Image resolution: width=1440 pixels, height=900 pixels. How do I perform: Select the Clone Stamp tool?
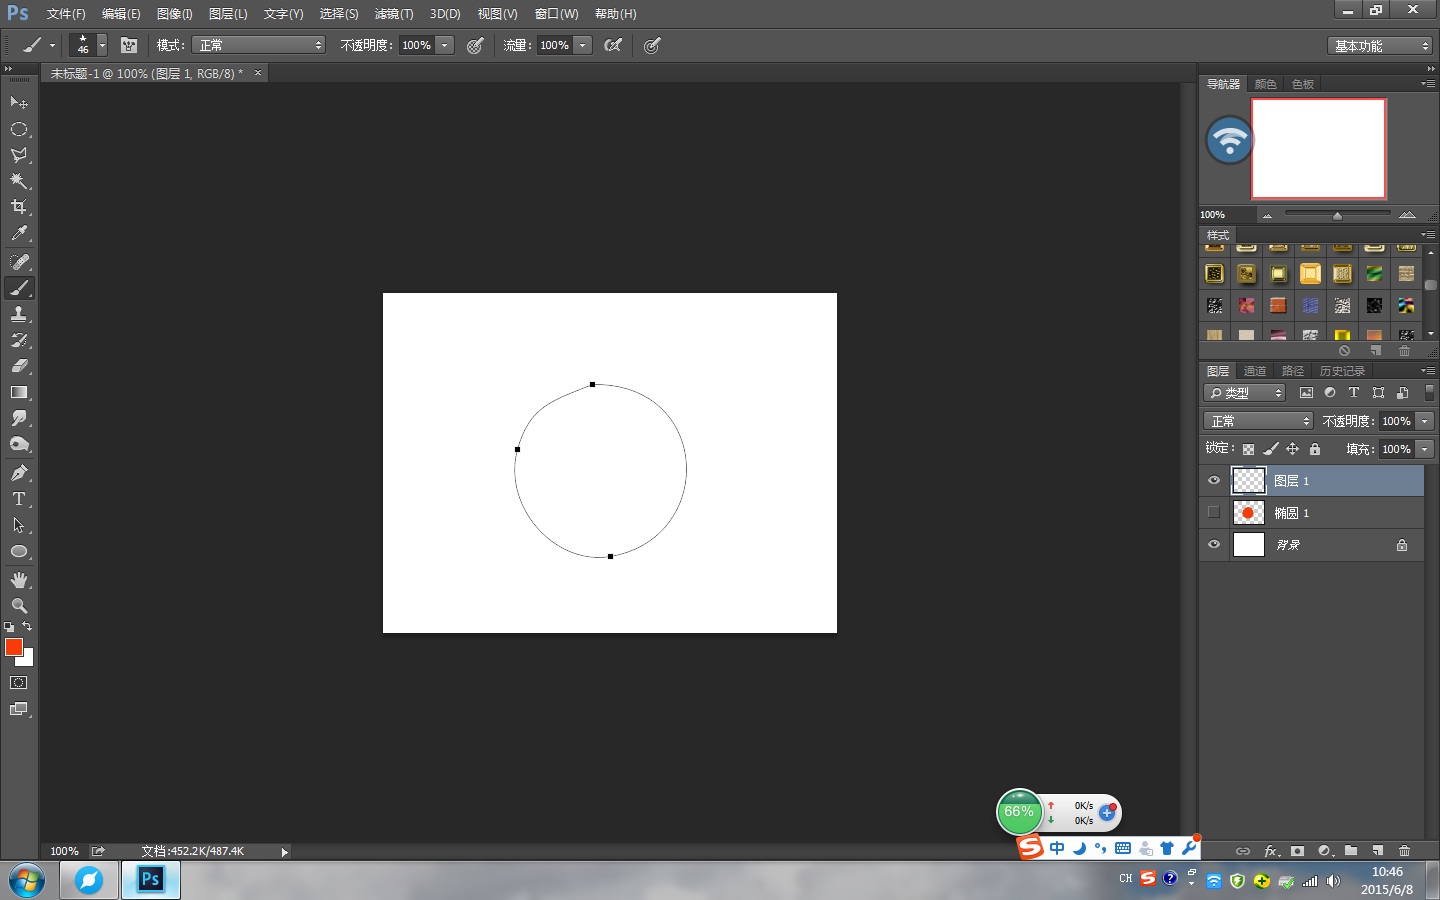(19, 314)
